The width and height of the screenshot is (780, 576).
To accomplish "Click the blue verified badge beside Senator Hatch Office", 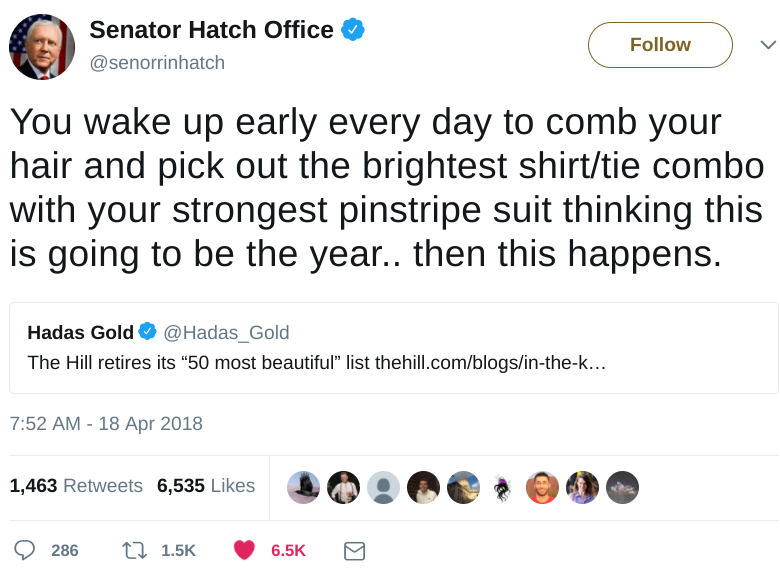I will coord(353,29).
